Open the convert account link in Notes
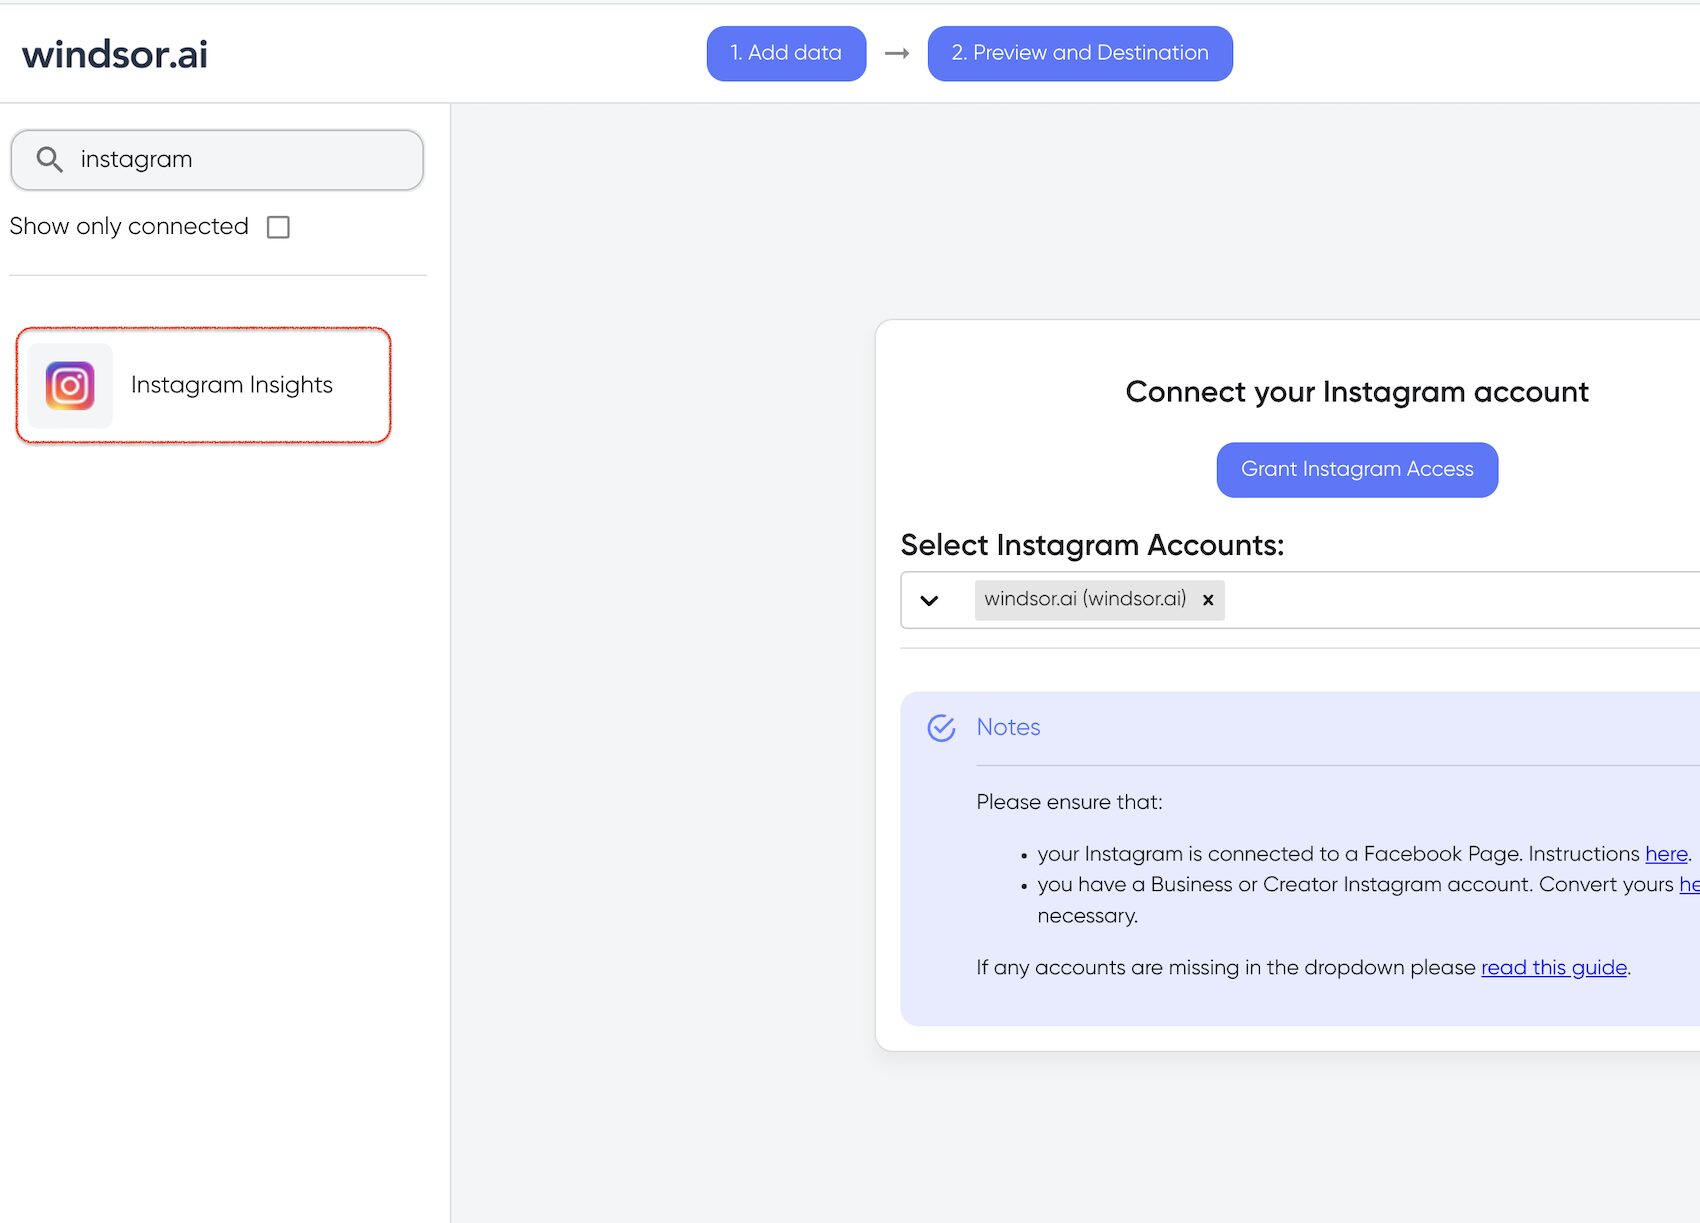This screenshot has width=1700, height=1223. pos(1690,884)
